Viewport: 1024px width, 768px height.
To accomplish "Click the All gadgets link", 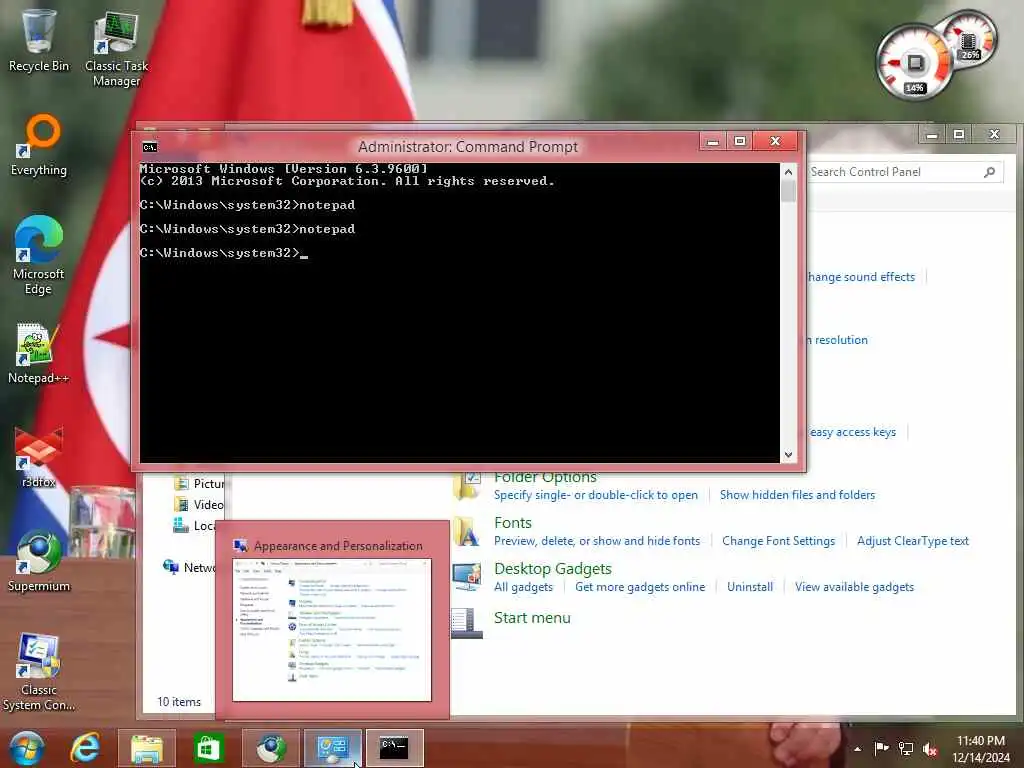I will pyautogui.click(x=523, y=587).
